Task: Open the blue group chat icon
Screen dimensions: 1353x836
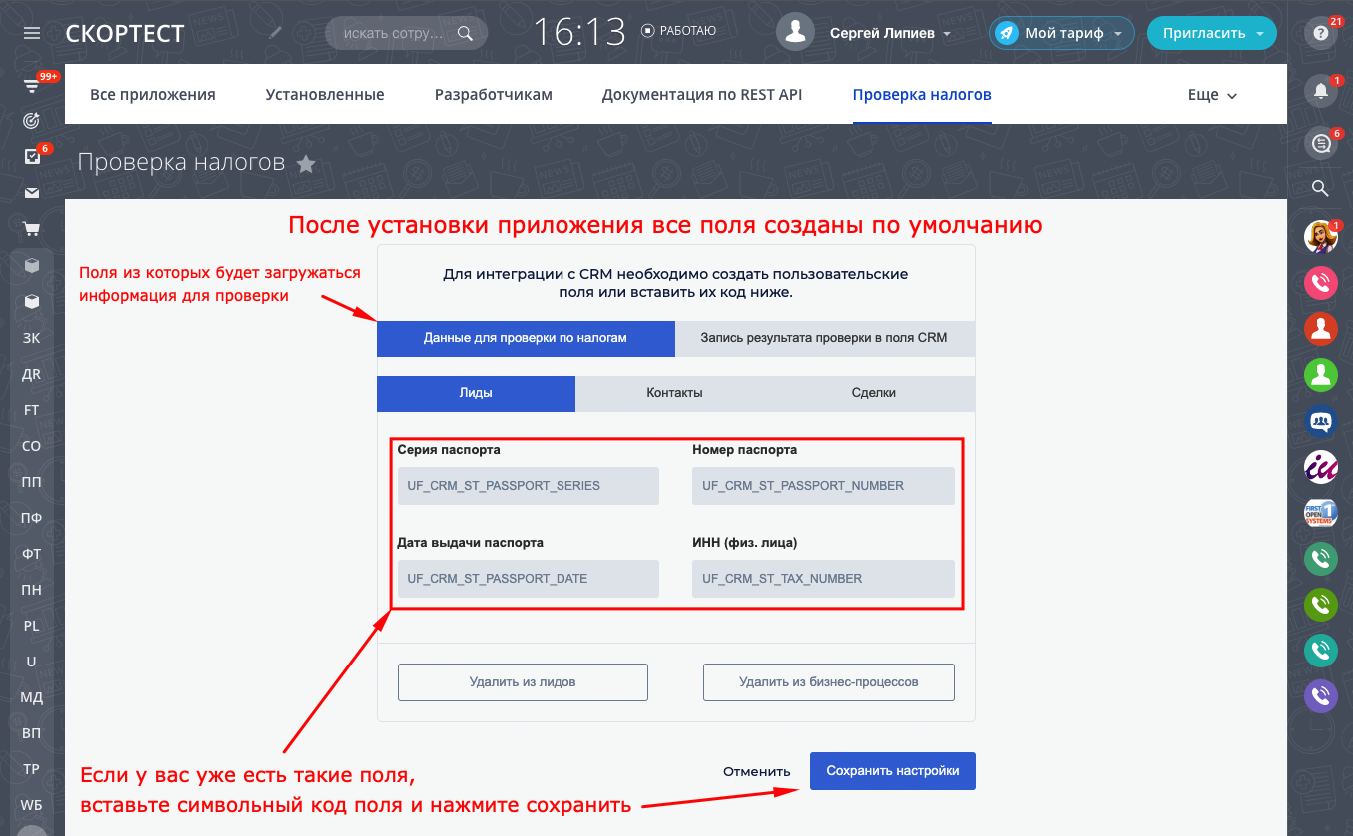Action: click(1321, 420)
